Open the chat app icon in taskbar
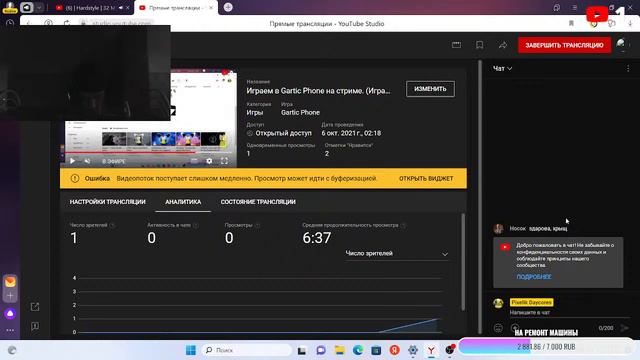 point(321,350)
